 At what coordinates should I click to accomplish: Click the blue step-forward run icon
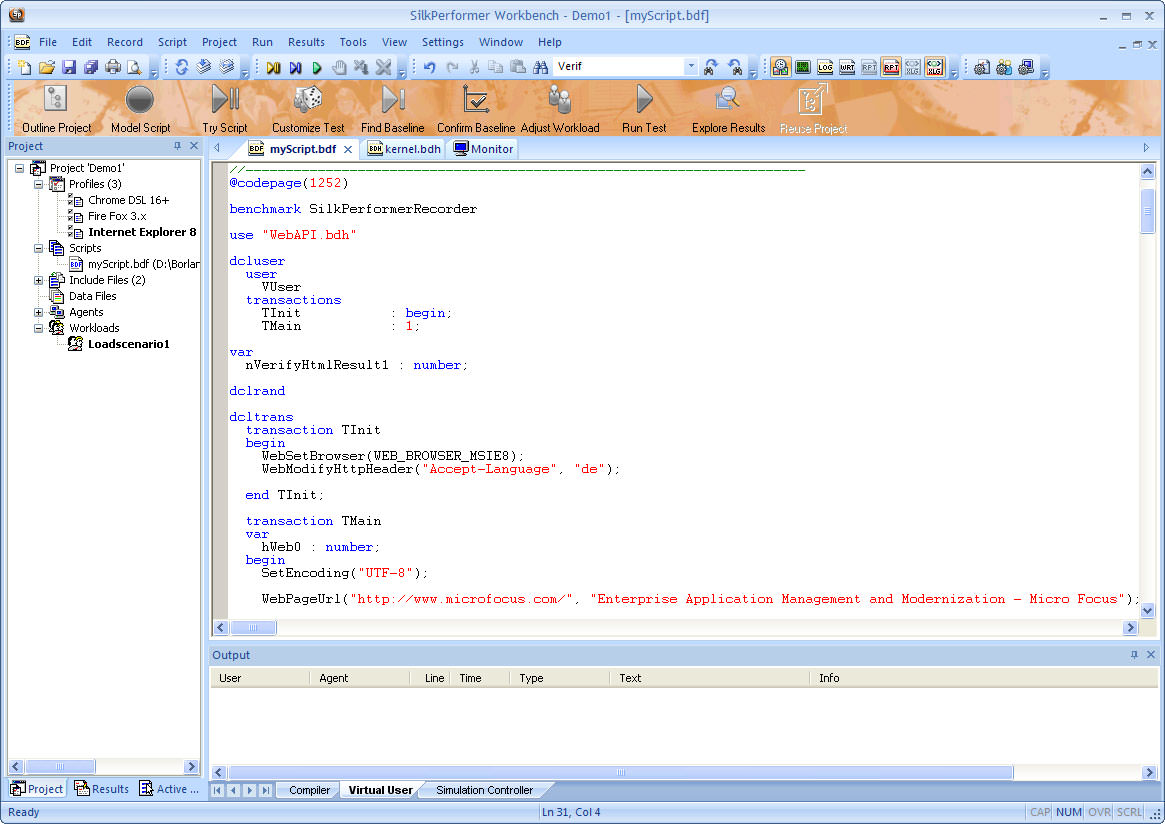296,68
